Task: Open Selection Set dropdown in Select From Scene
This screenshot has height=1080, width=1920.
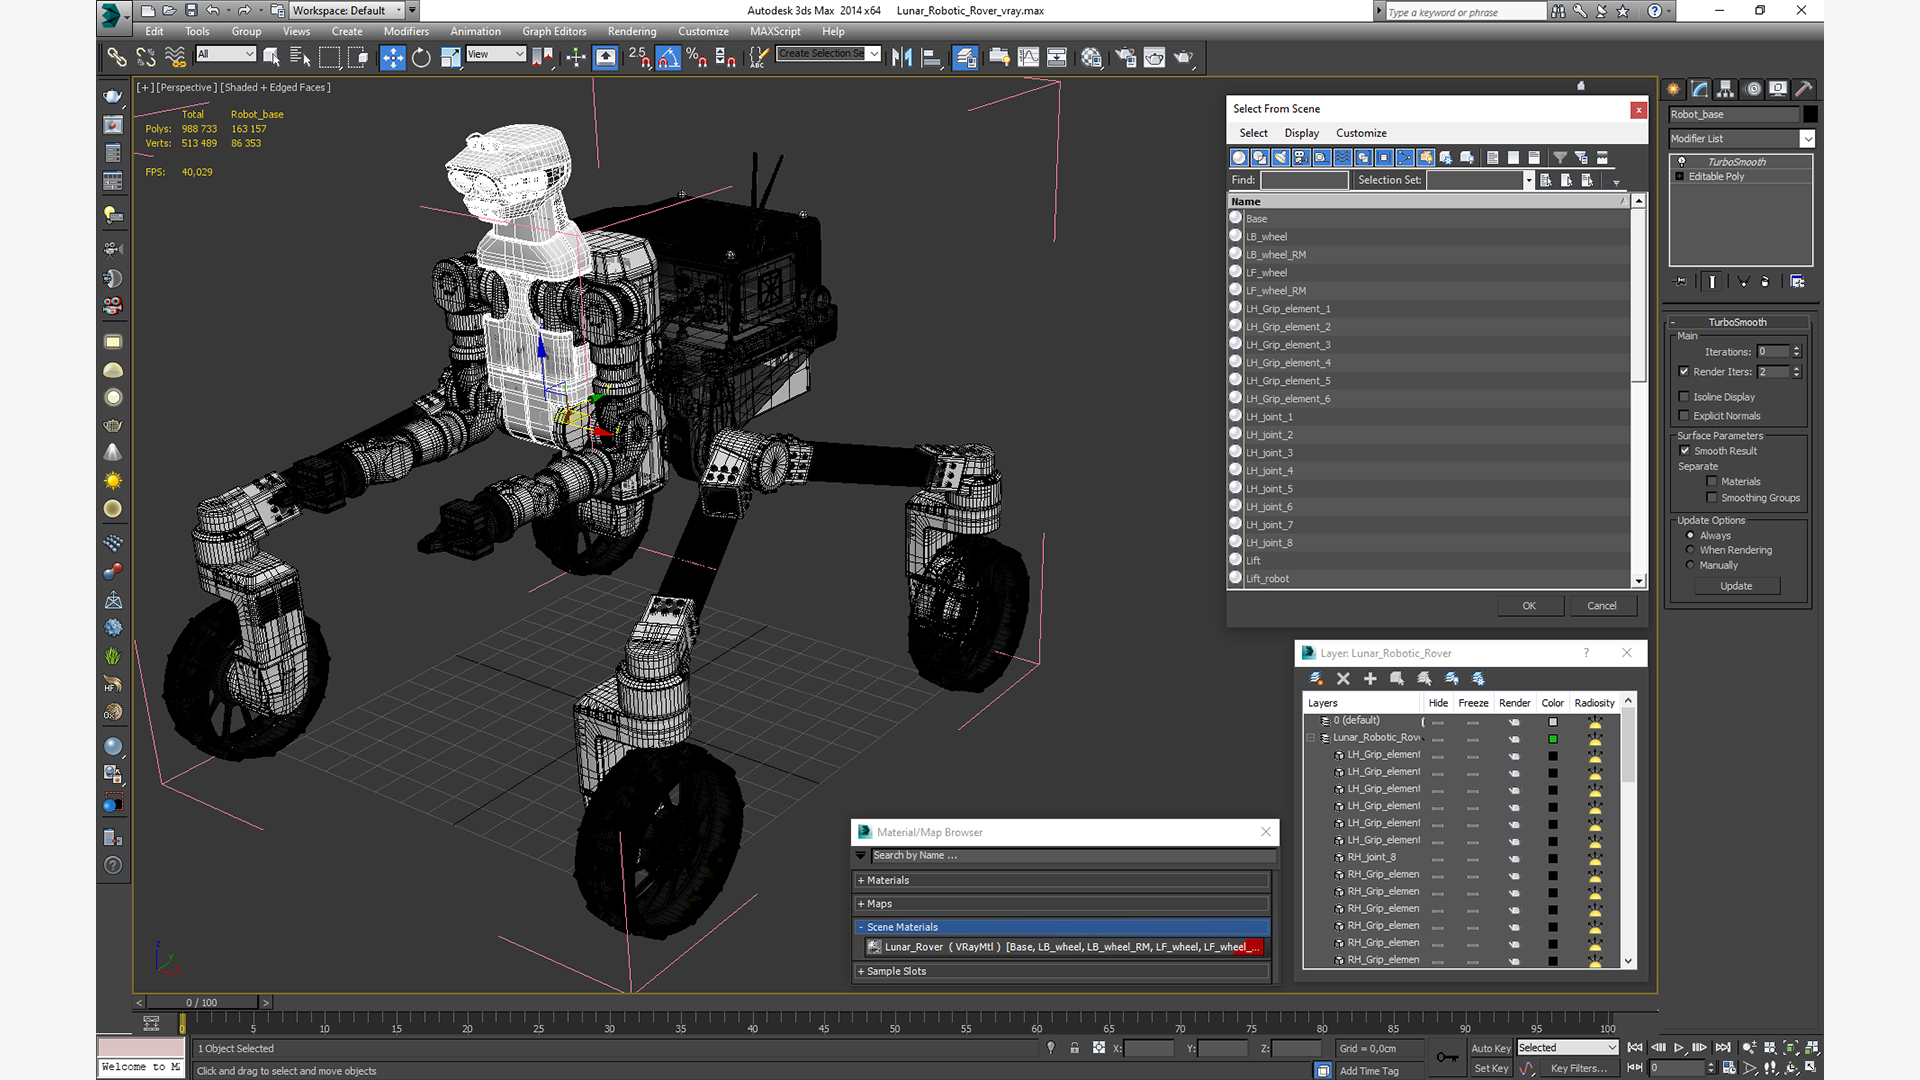Action: 1528,180
